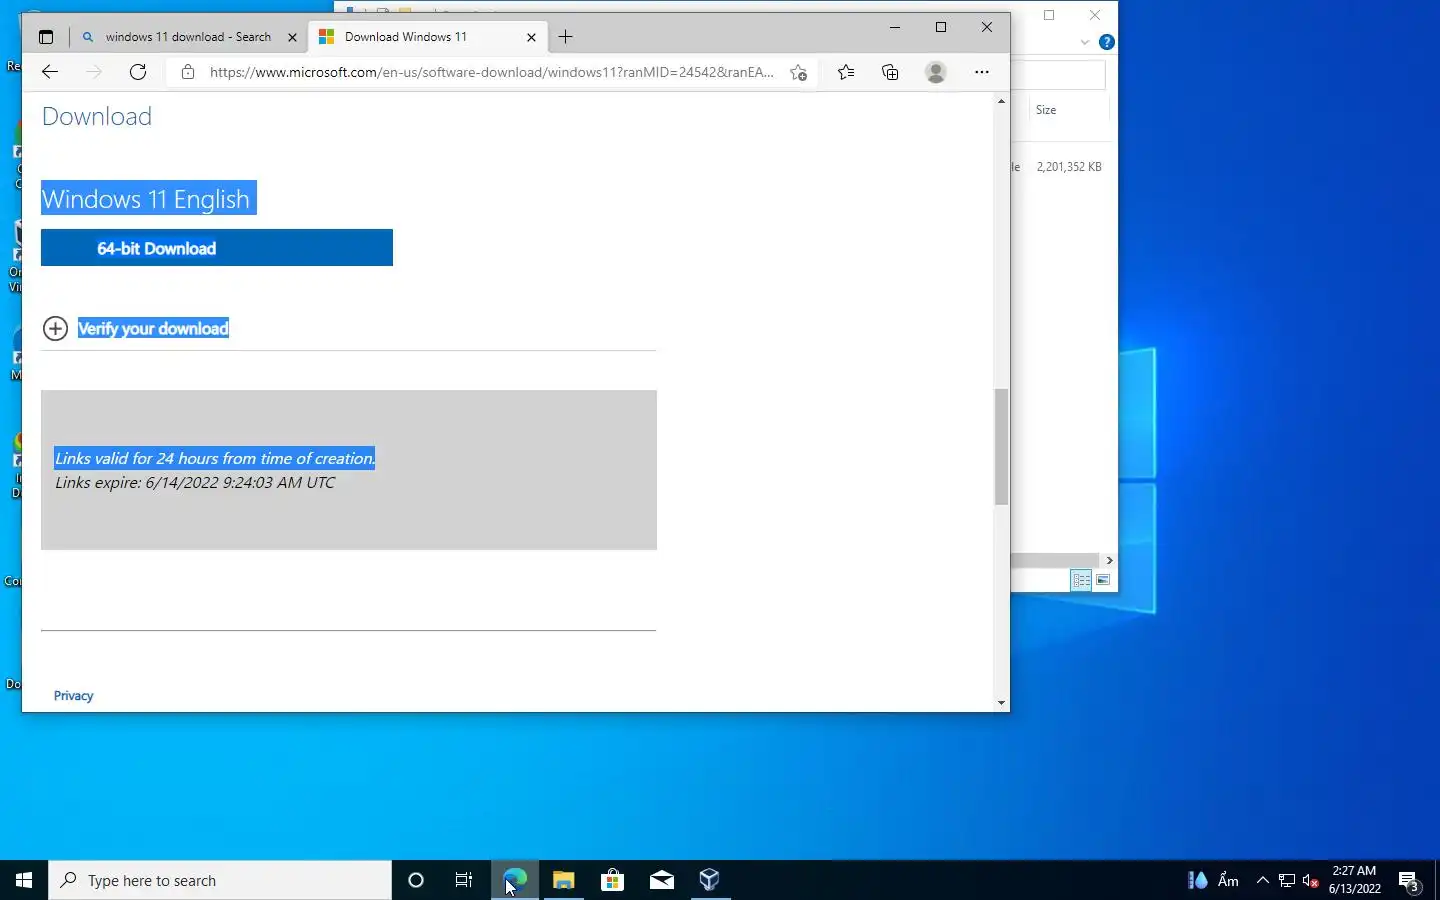1440x900 pixels.
Task: Click the page scroll up arrow
Action: [x=1001, y=101]
